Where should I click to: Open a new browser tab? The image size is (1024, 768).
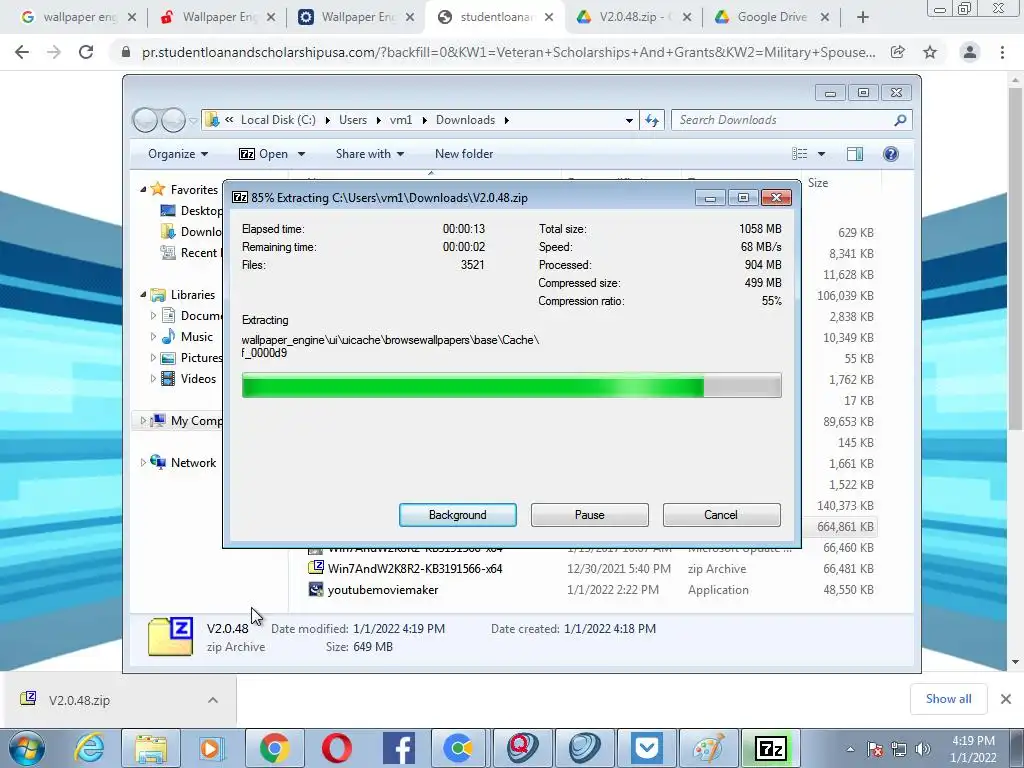863,18
